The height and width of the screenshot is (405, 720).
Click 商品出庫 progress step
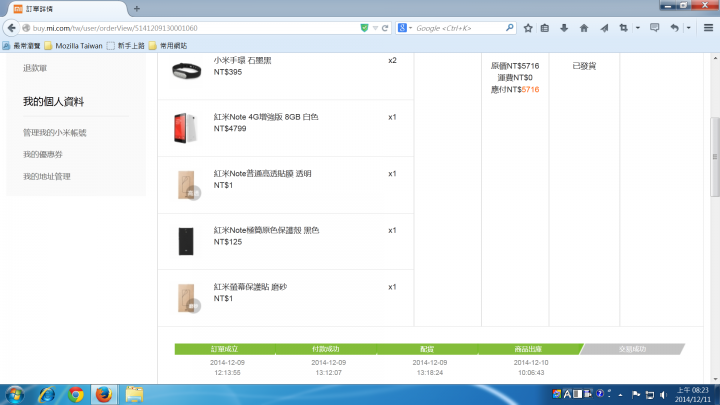528,349
